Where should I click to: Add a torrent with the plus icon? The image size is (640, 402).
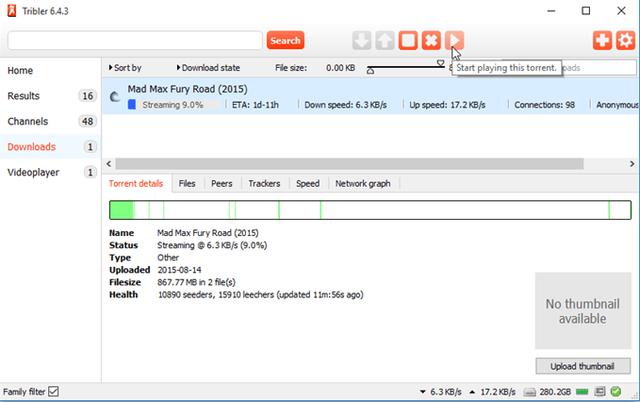click(602, 40)
